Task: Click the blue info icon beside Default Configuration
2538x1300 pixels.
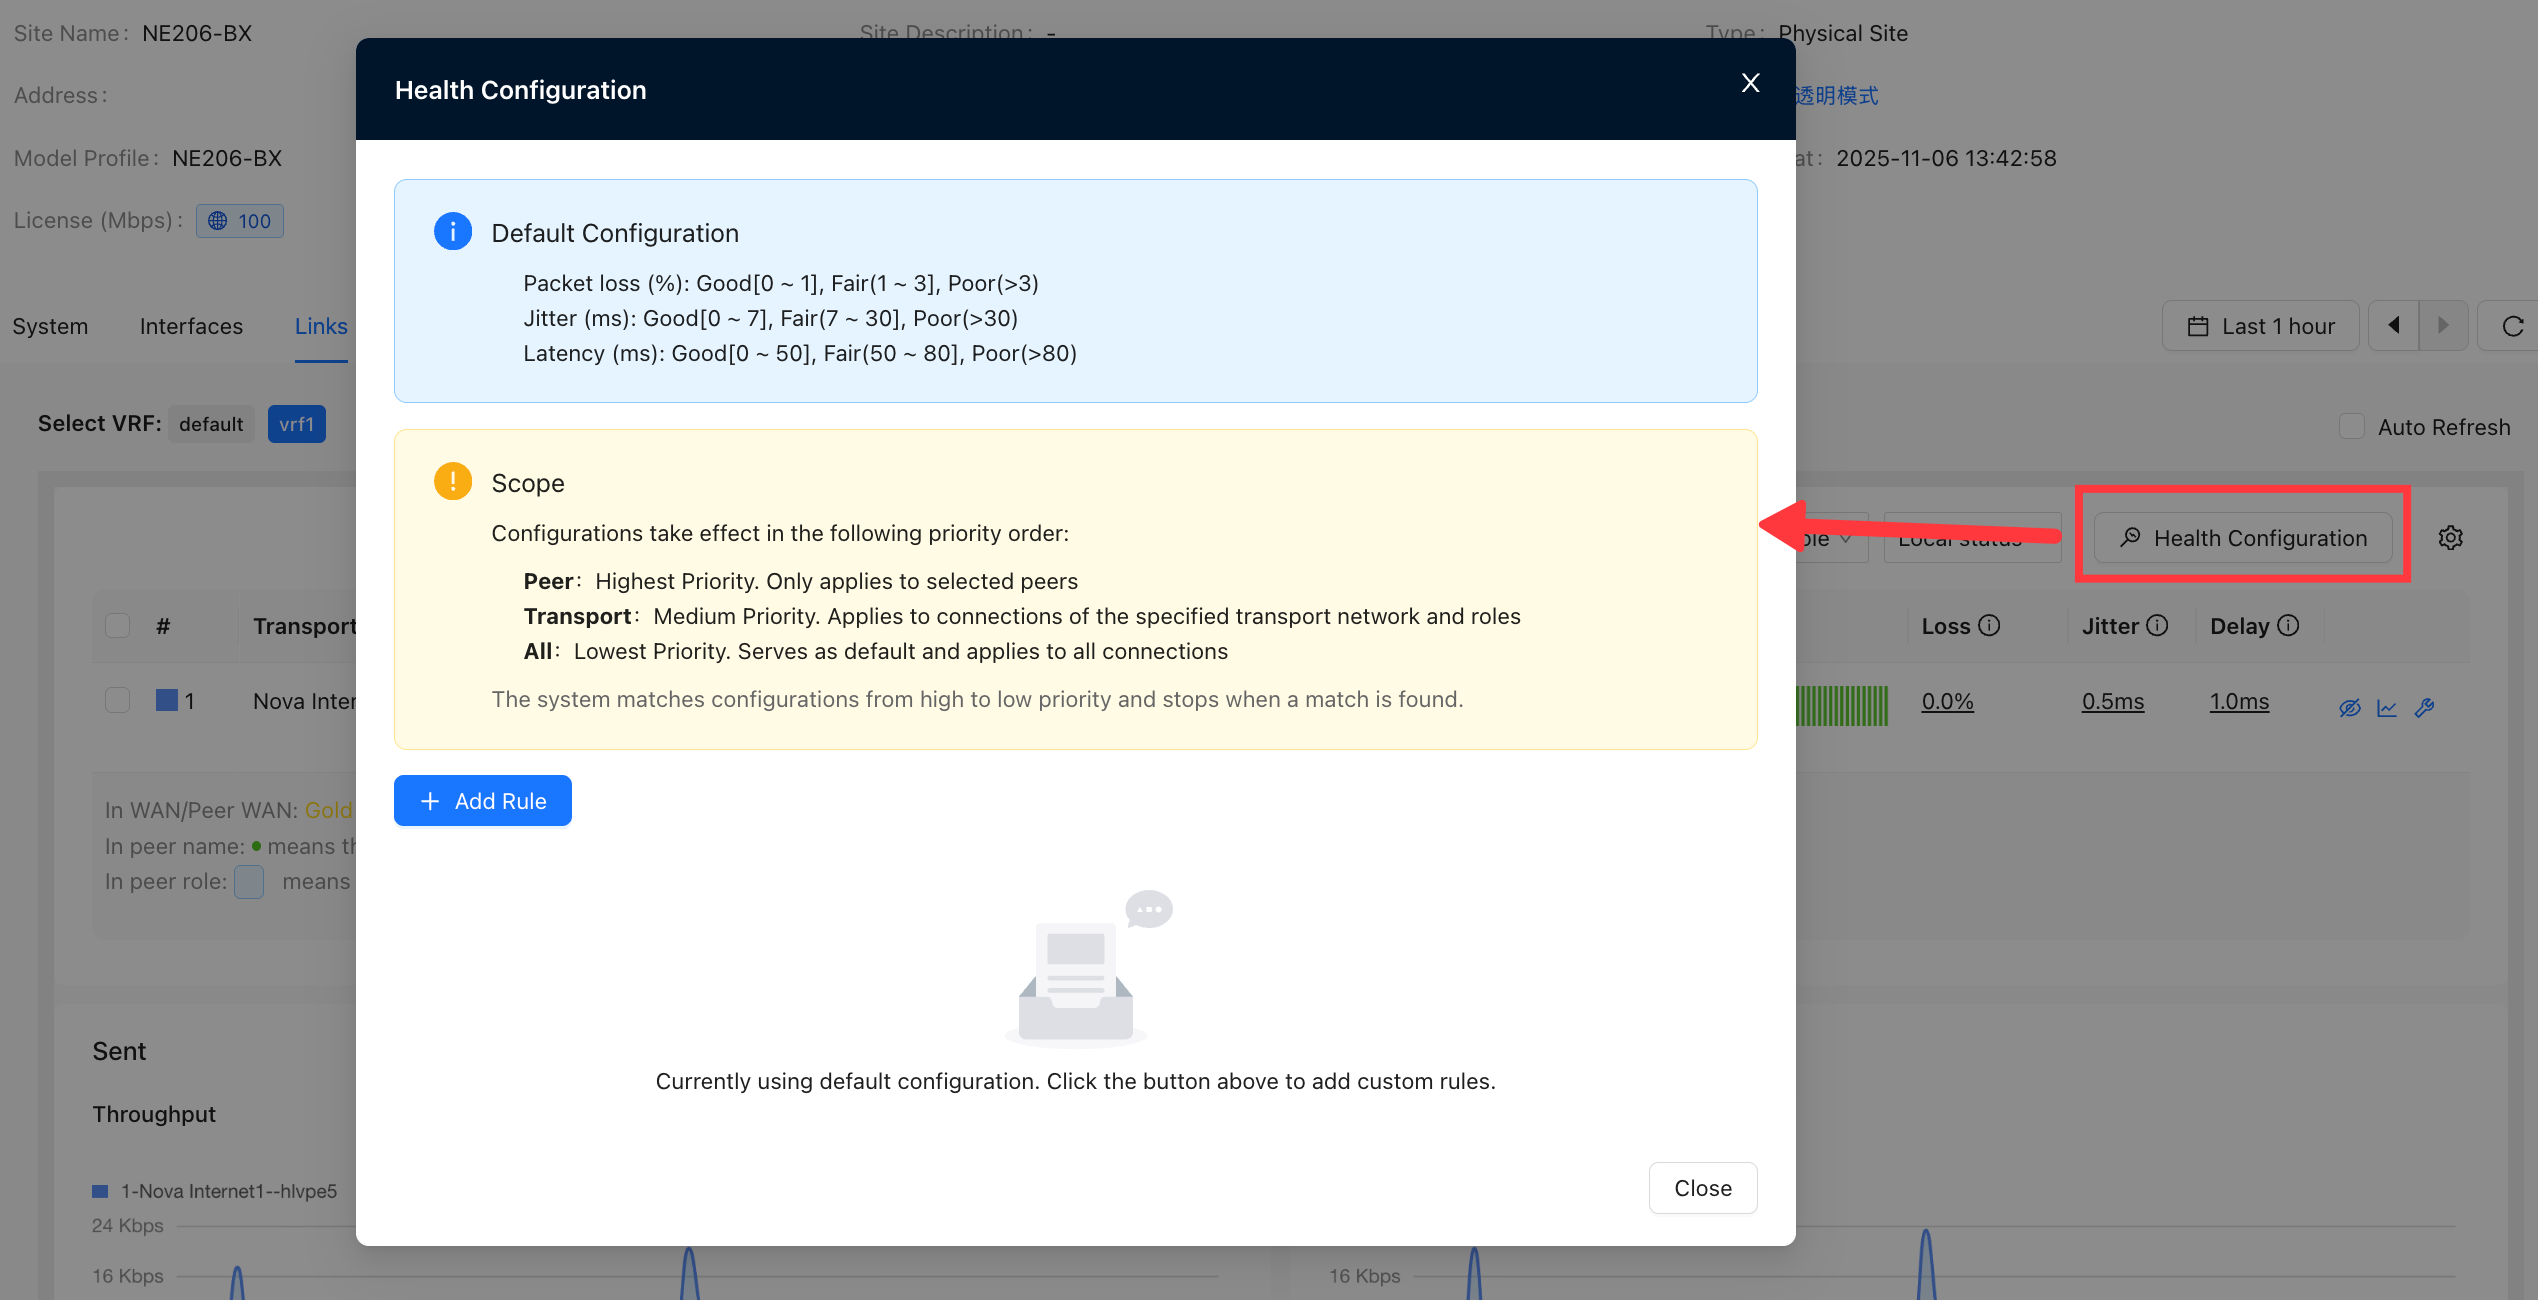Action: point(453,231)
